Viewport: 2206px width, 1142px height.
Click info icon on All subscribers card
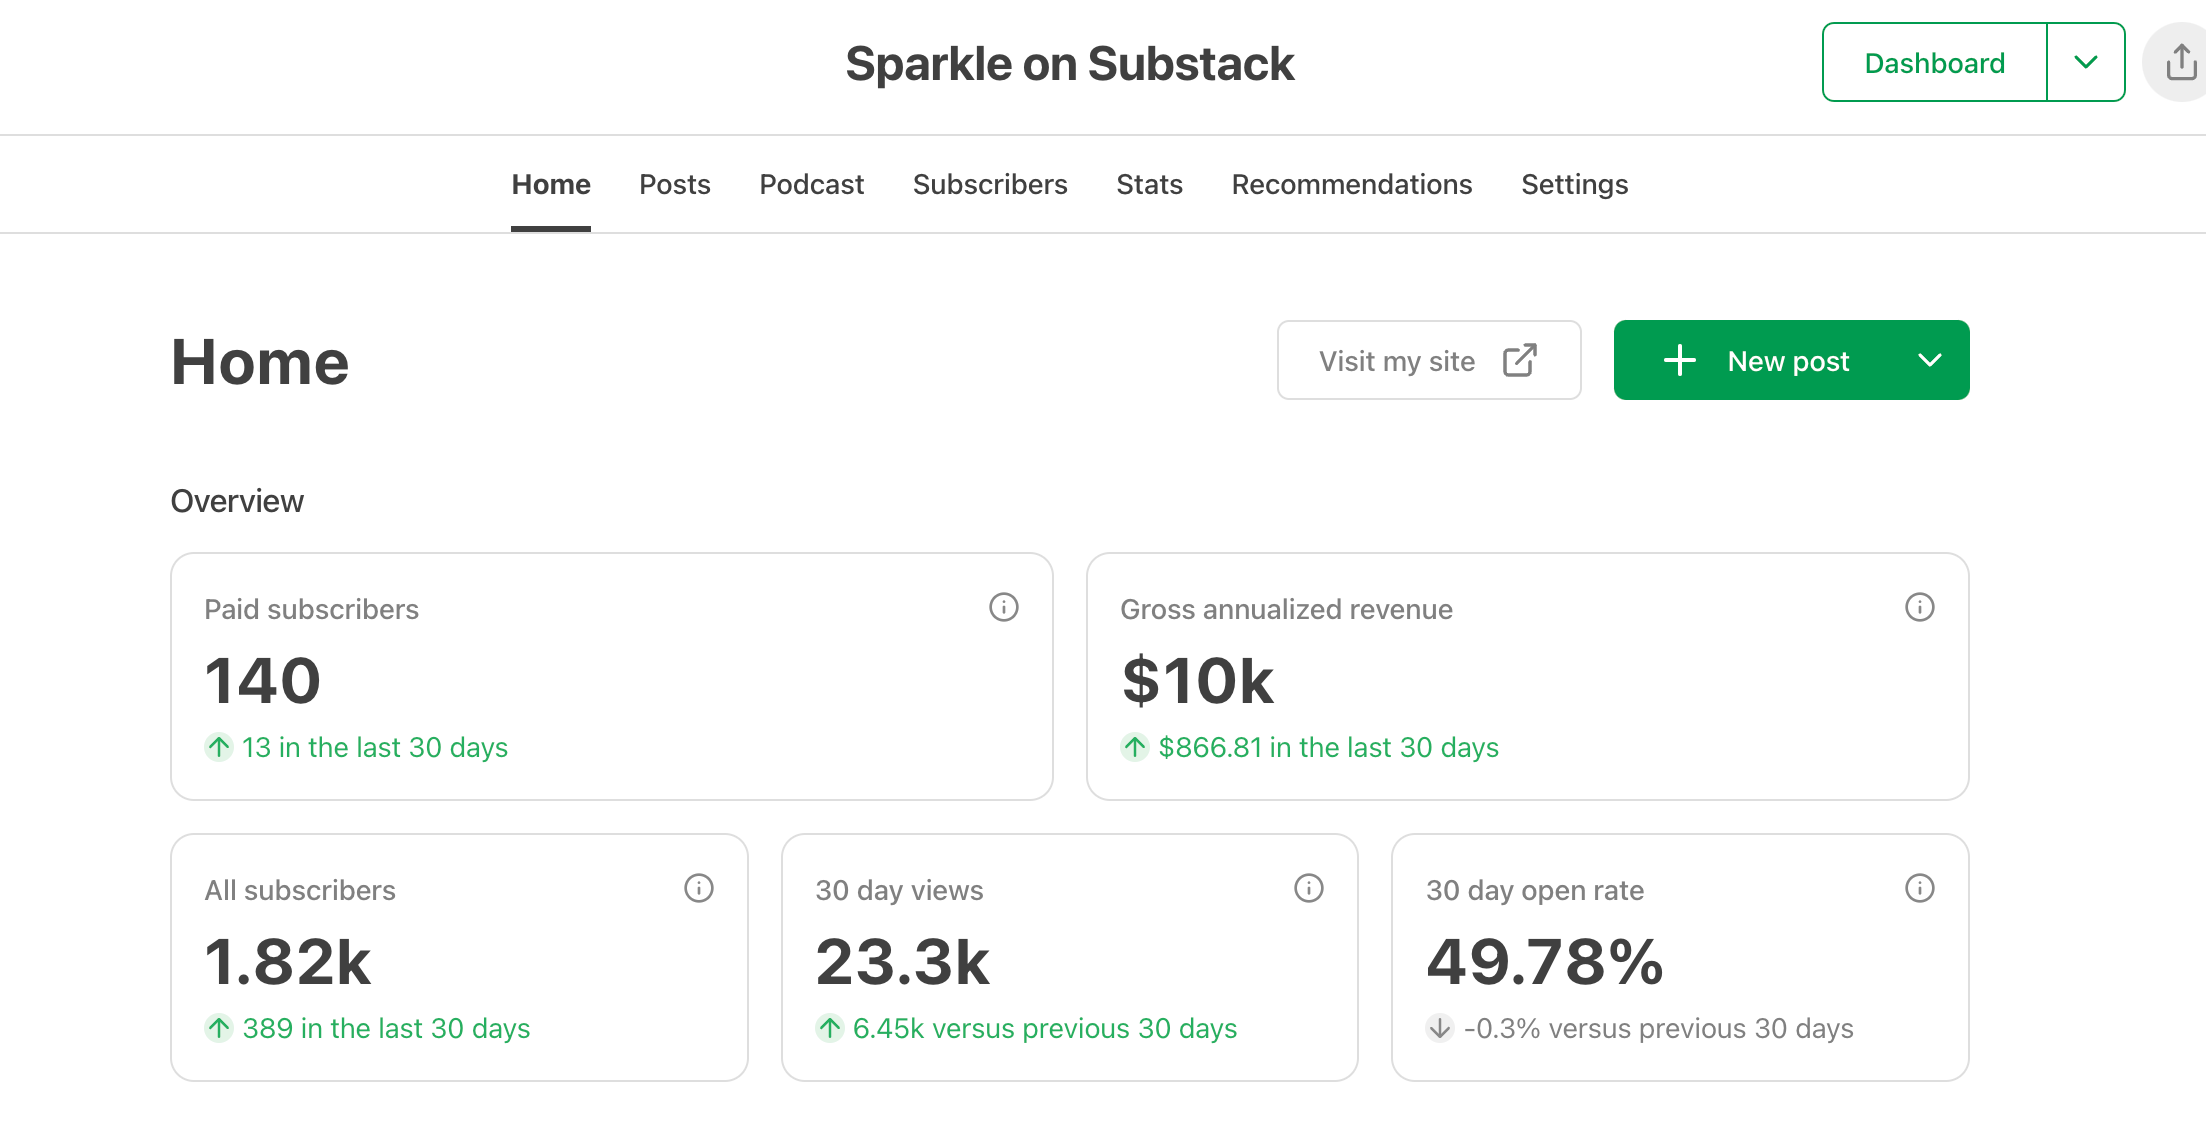tap(698, 888)
